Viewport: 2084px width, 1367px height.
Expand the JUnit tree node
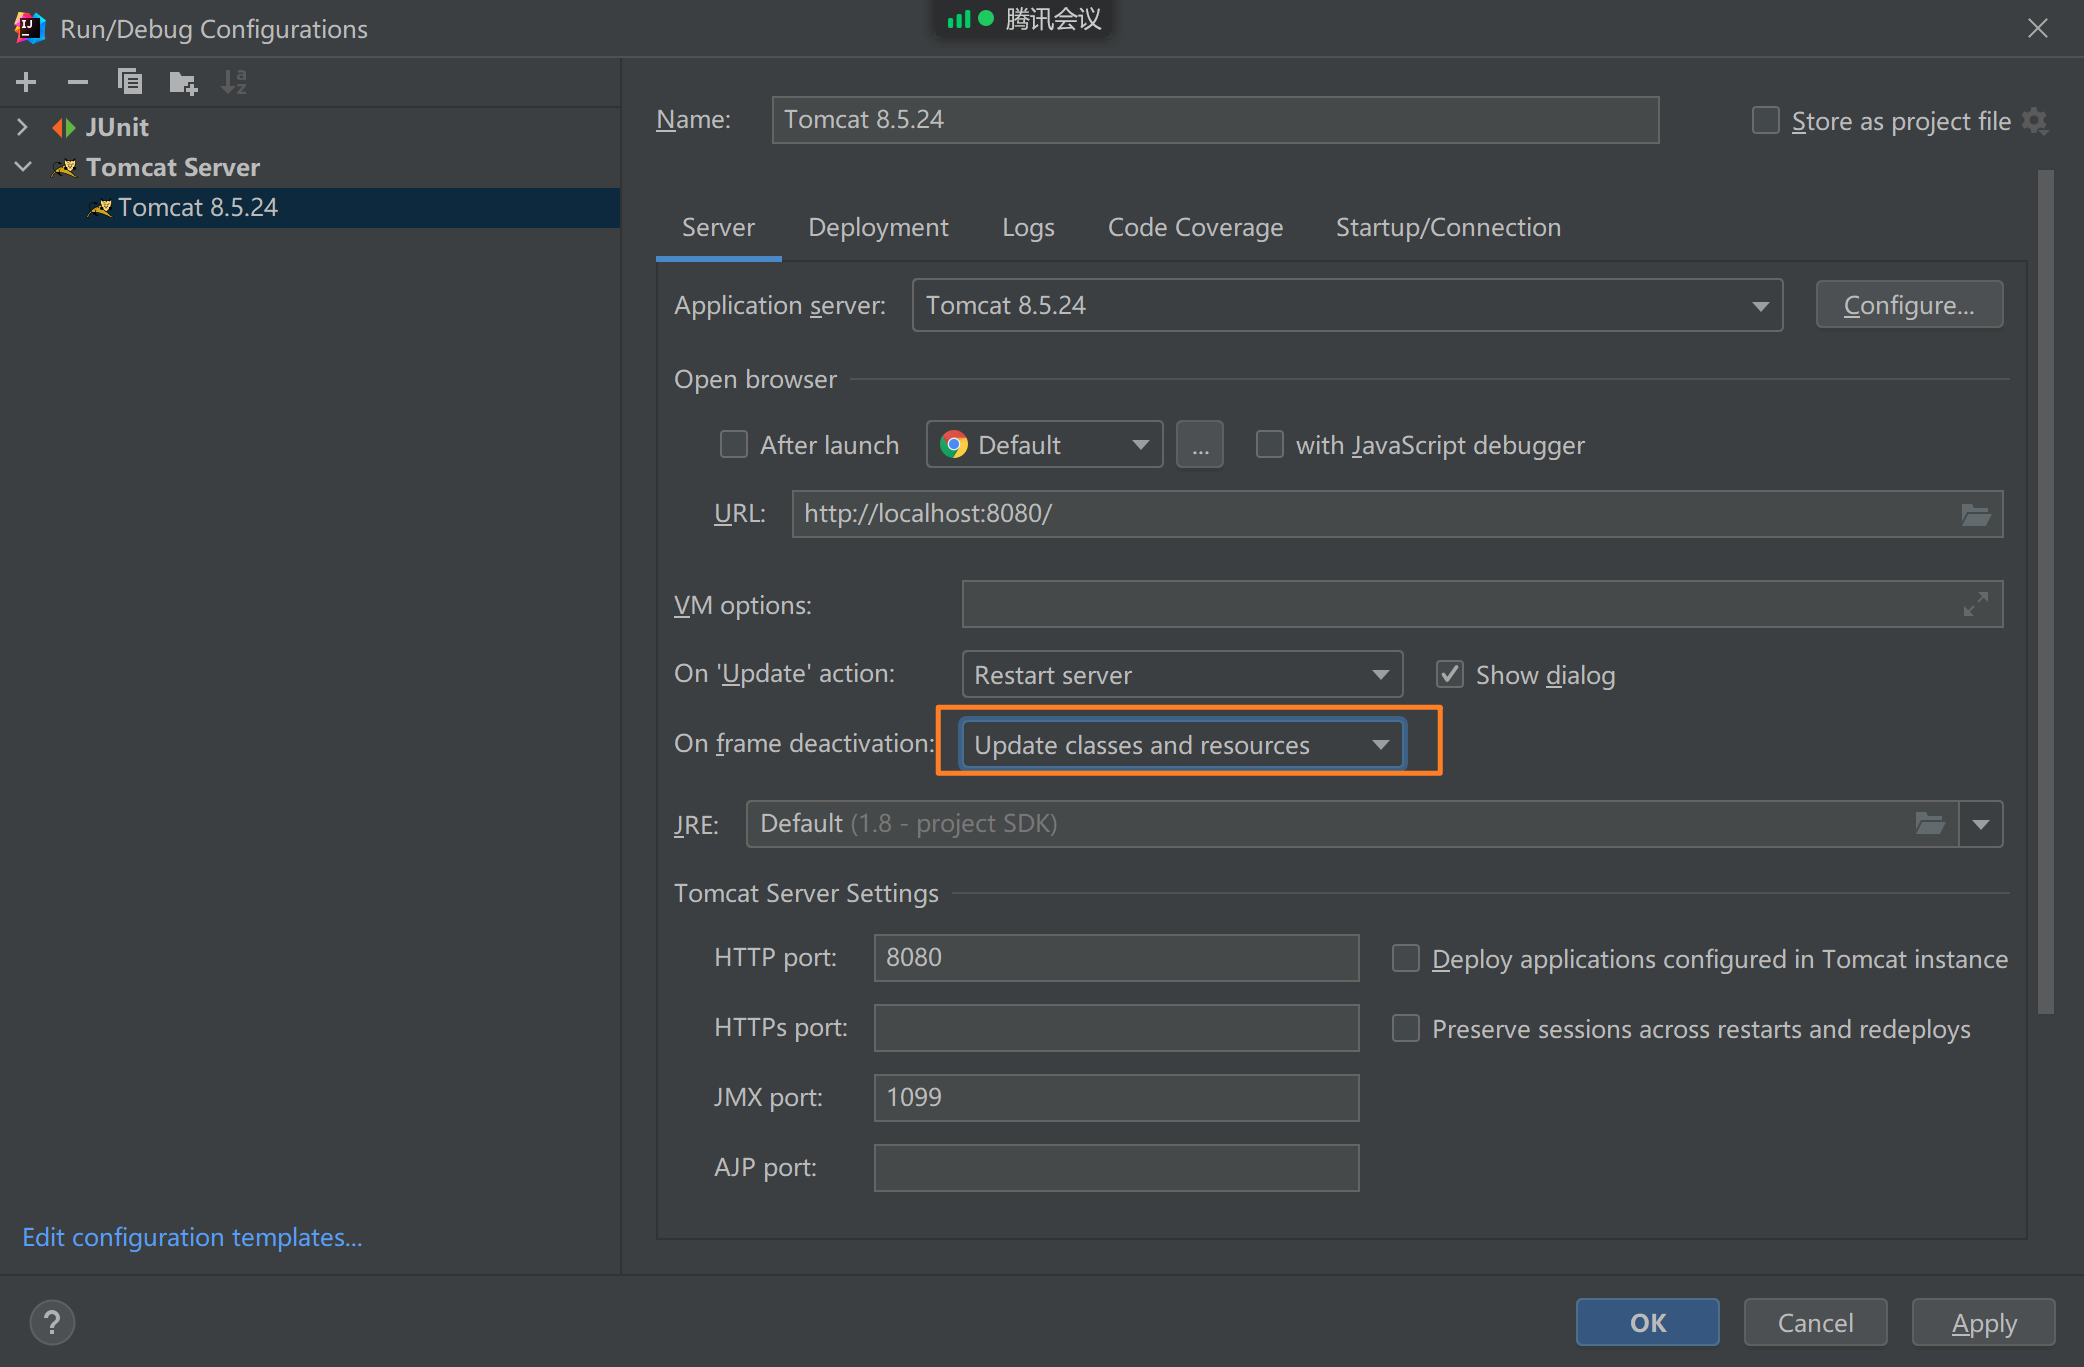coord(23,127)
